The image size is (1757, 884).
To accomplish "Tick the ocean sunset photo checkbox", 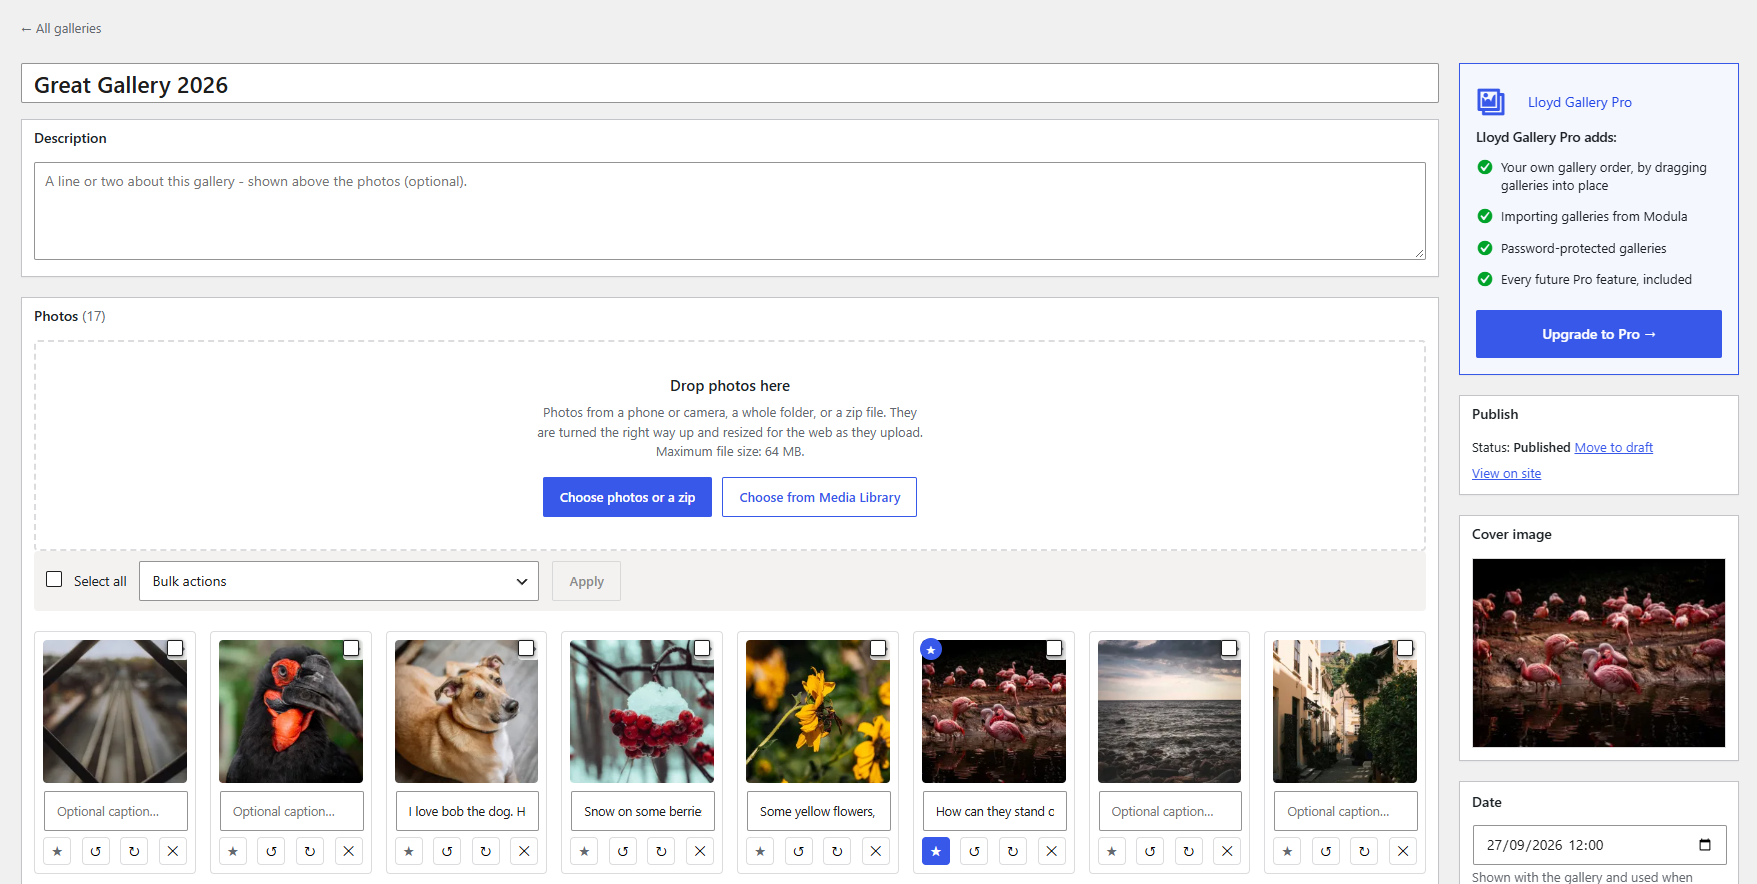I will click(x=1229, y=648).
